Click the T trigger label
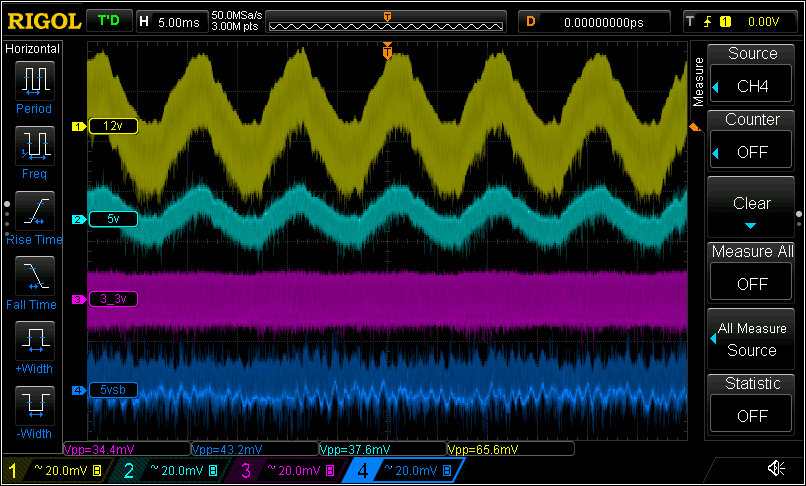Screen dimensions: 806x486 click(x=690, y=22)
